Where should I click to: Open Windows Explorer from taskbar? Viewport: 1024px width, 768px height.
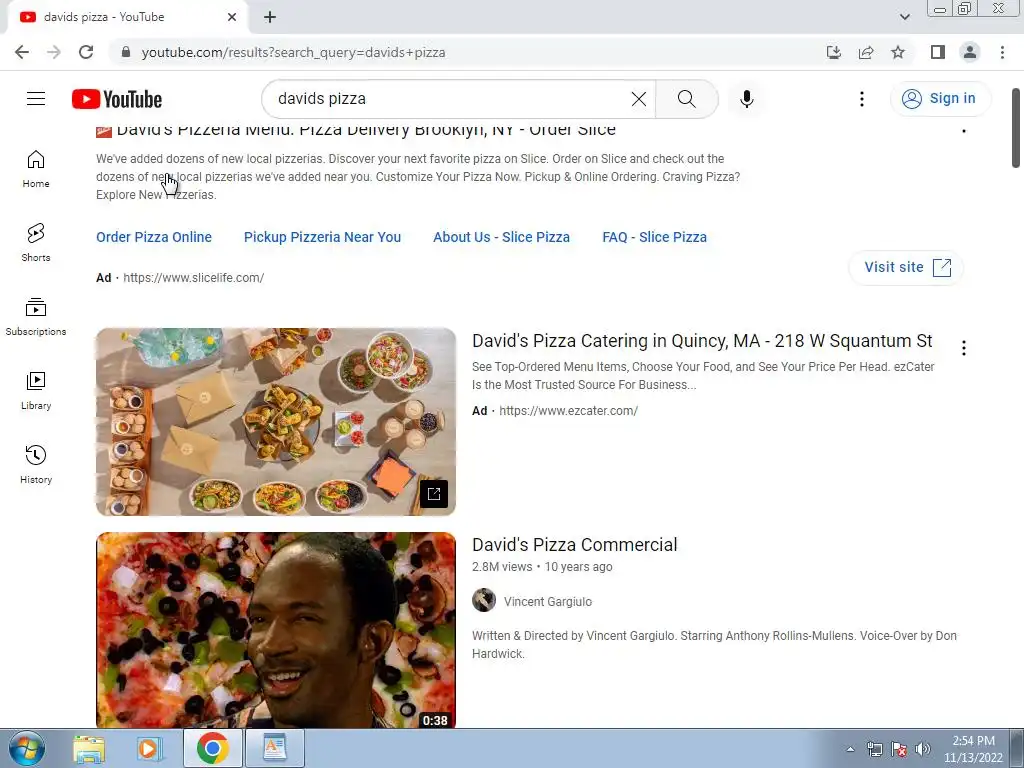(x=89, y=748)
